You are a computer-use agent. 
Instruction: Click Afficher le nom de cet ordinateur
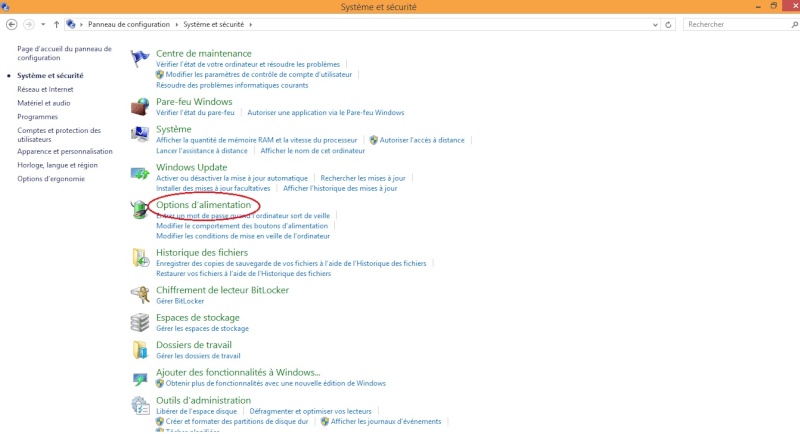pos(313,151)
